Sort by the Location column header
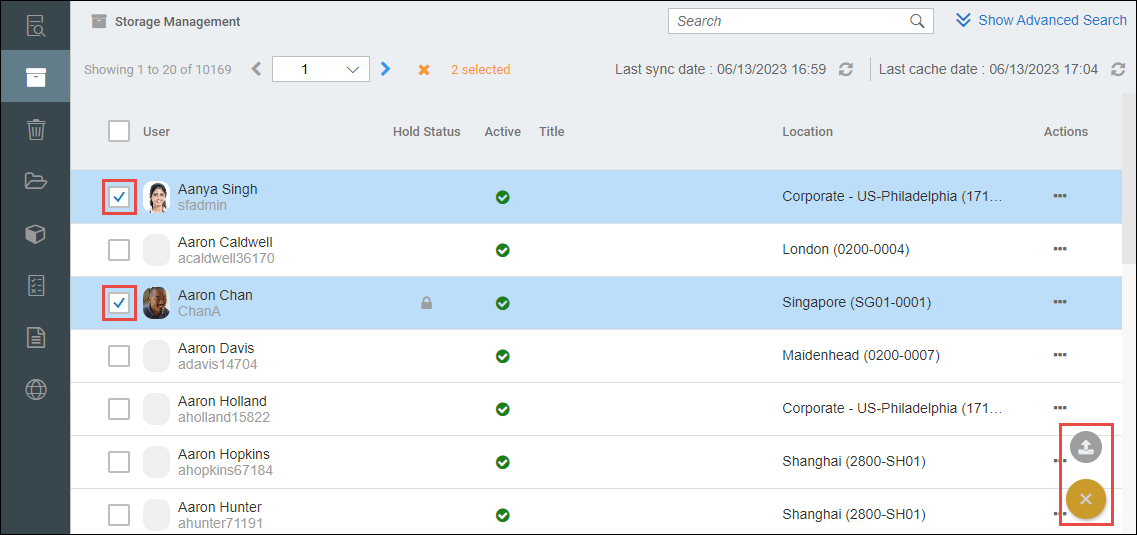Screen dimensions: 1137x535 807,132
